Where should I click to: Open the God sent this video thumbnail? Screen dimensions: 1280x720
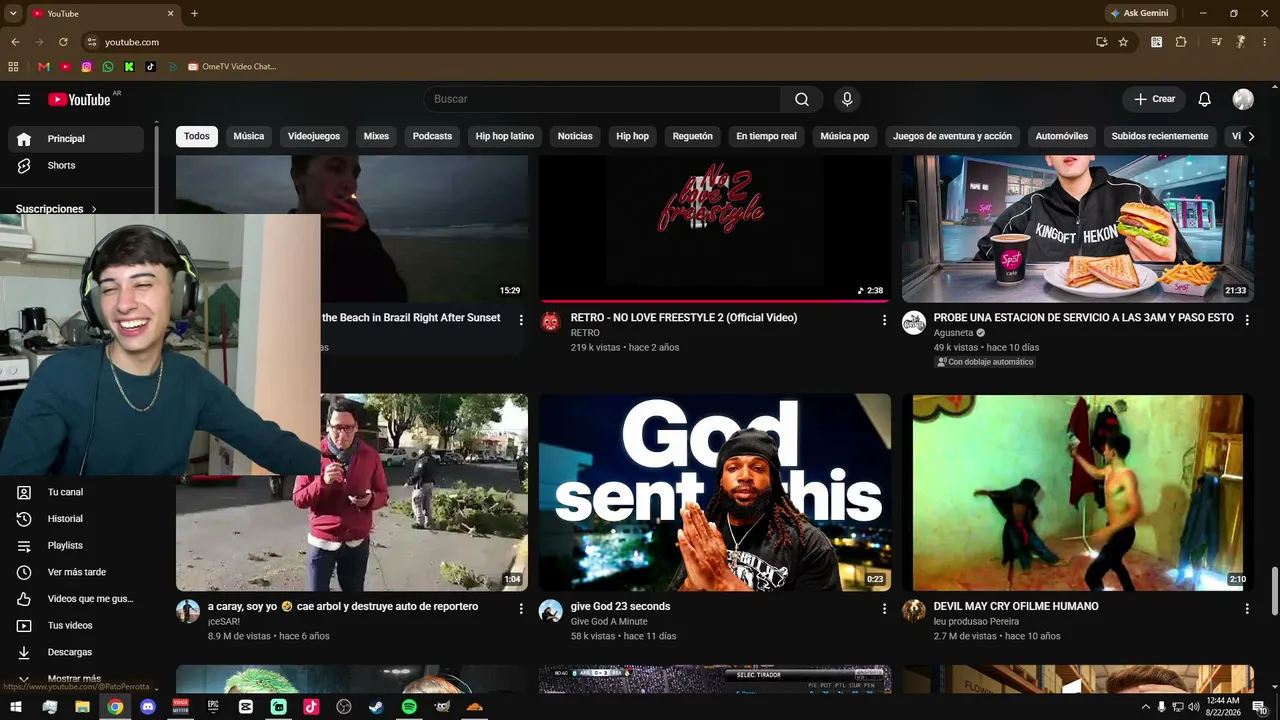715,492
